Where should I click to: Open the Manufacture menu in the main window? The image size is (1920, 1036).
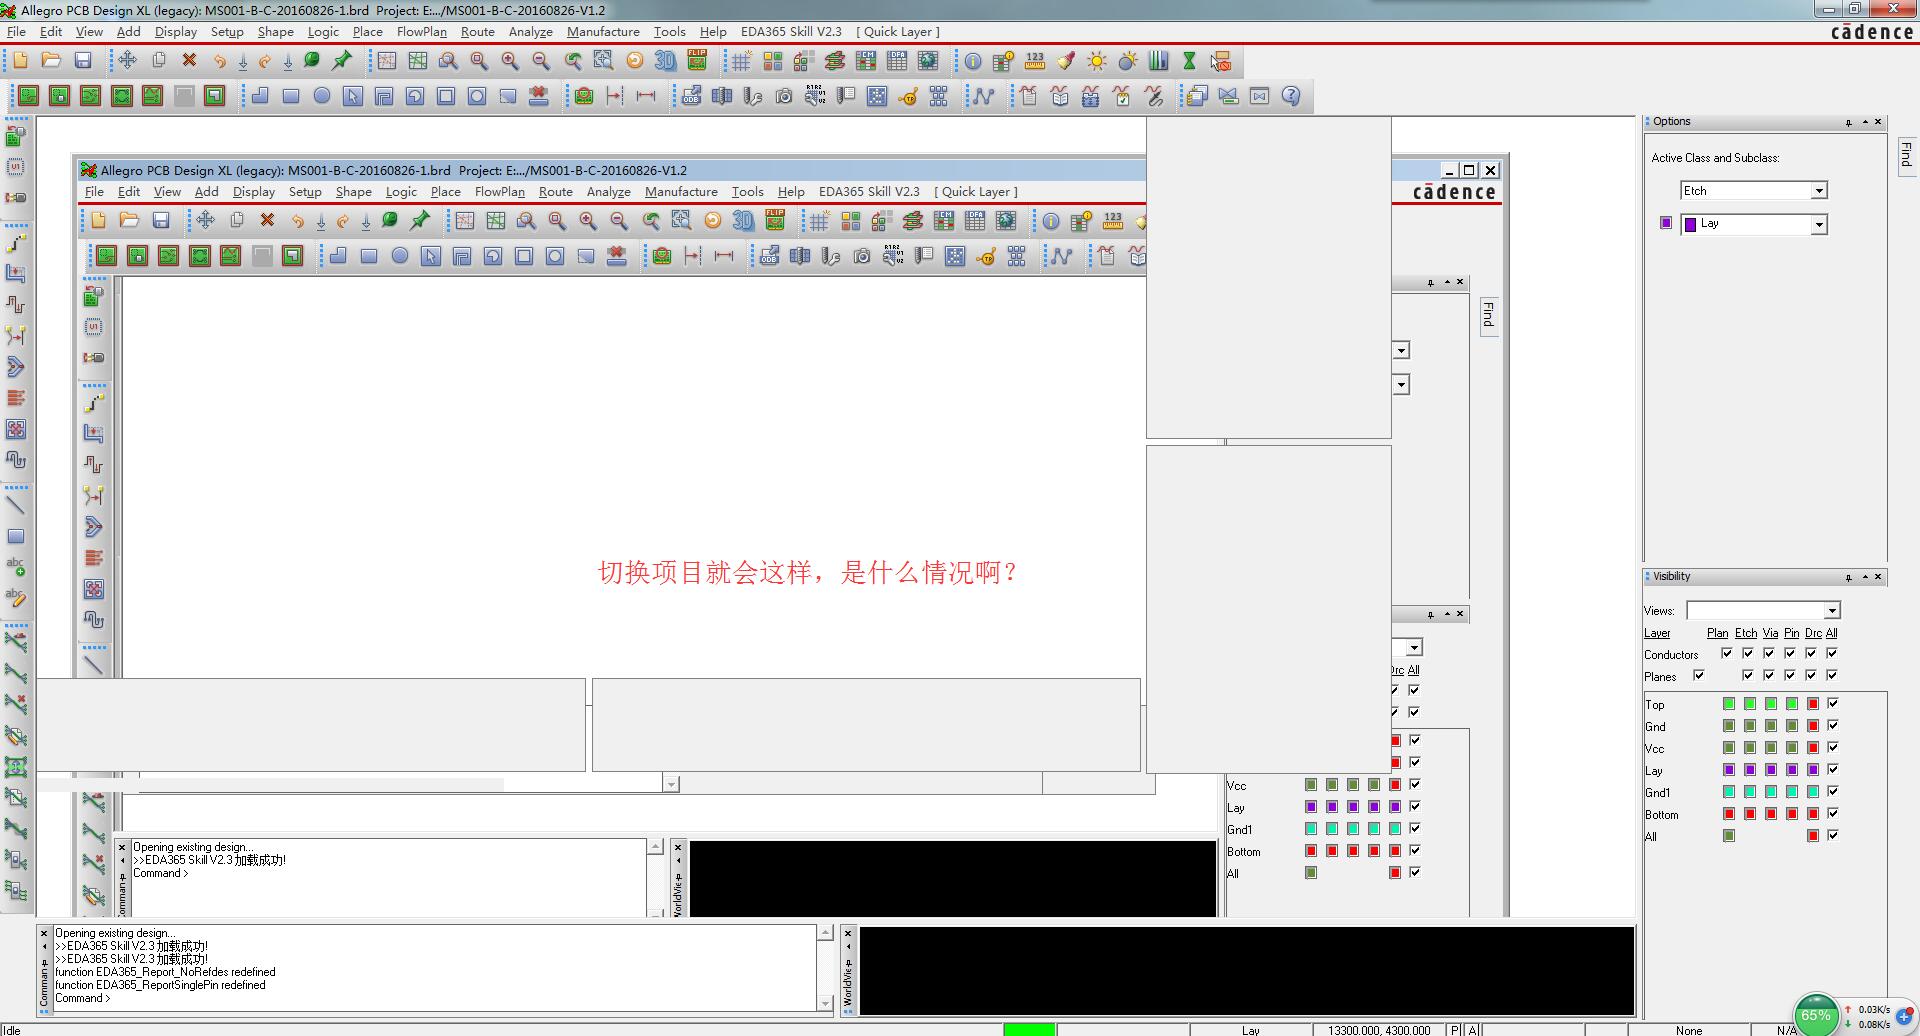coord(603,31)
